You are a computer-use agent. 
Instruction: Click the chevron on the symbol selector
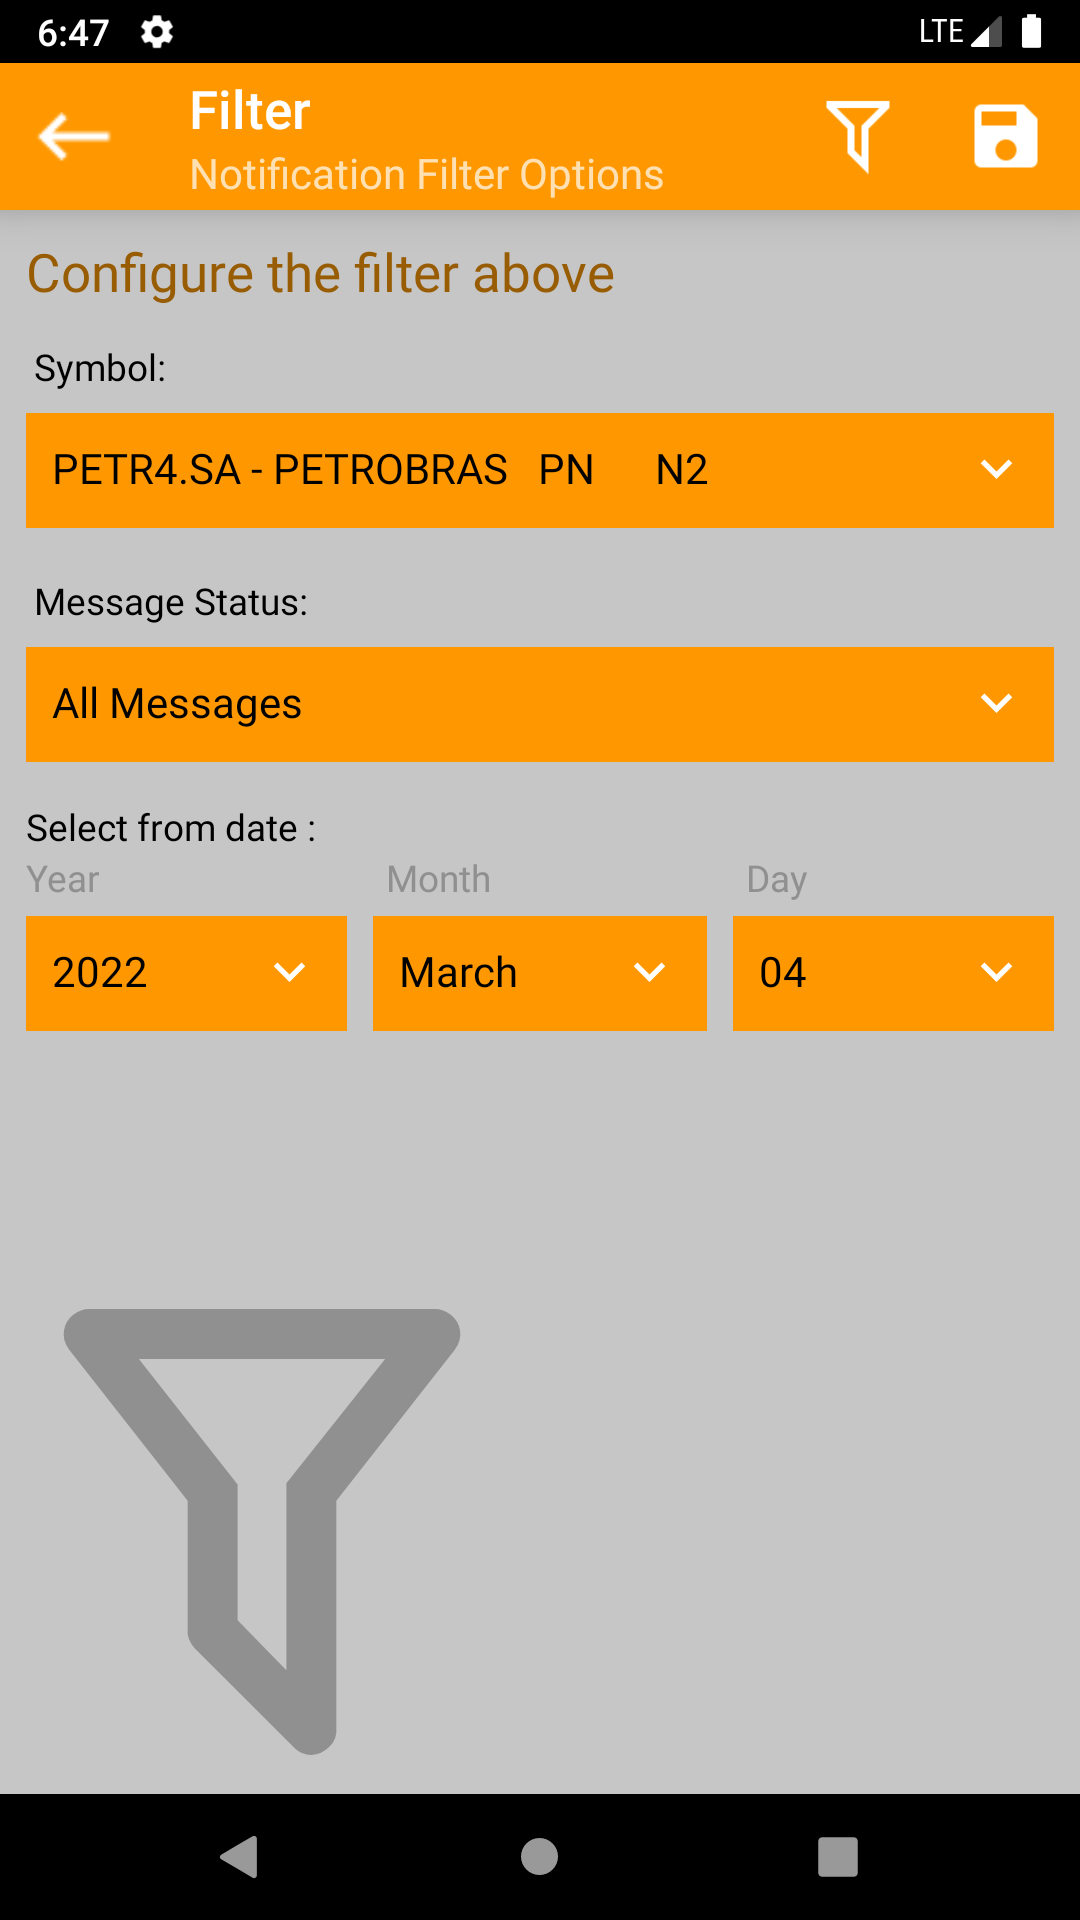click(x=996, y=469)
